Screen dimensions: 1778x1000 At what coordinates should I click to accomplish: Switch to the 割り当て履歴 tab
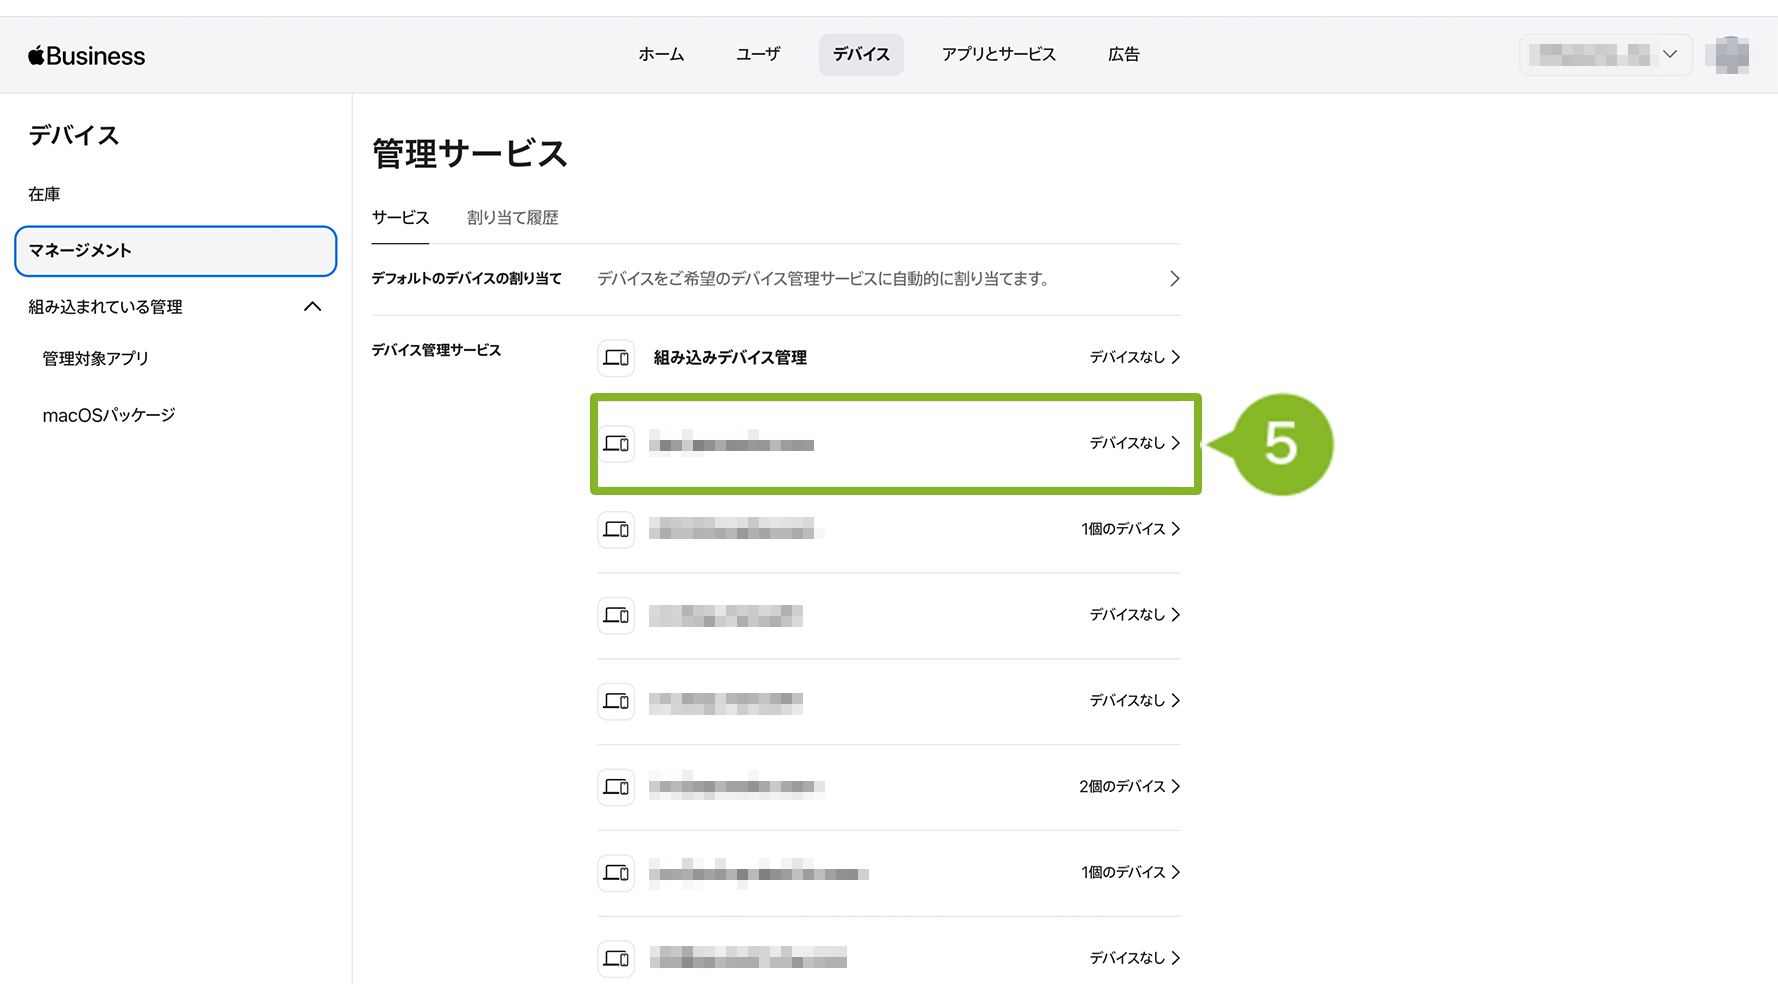point(512,218)
